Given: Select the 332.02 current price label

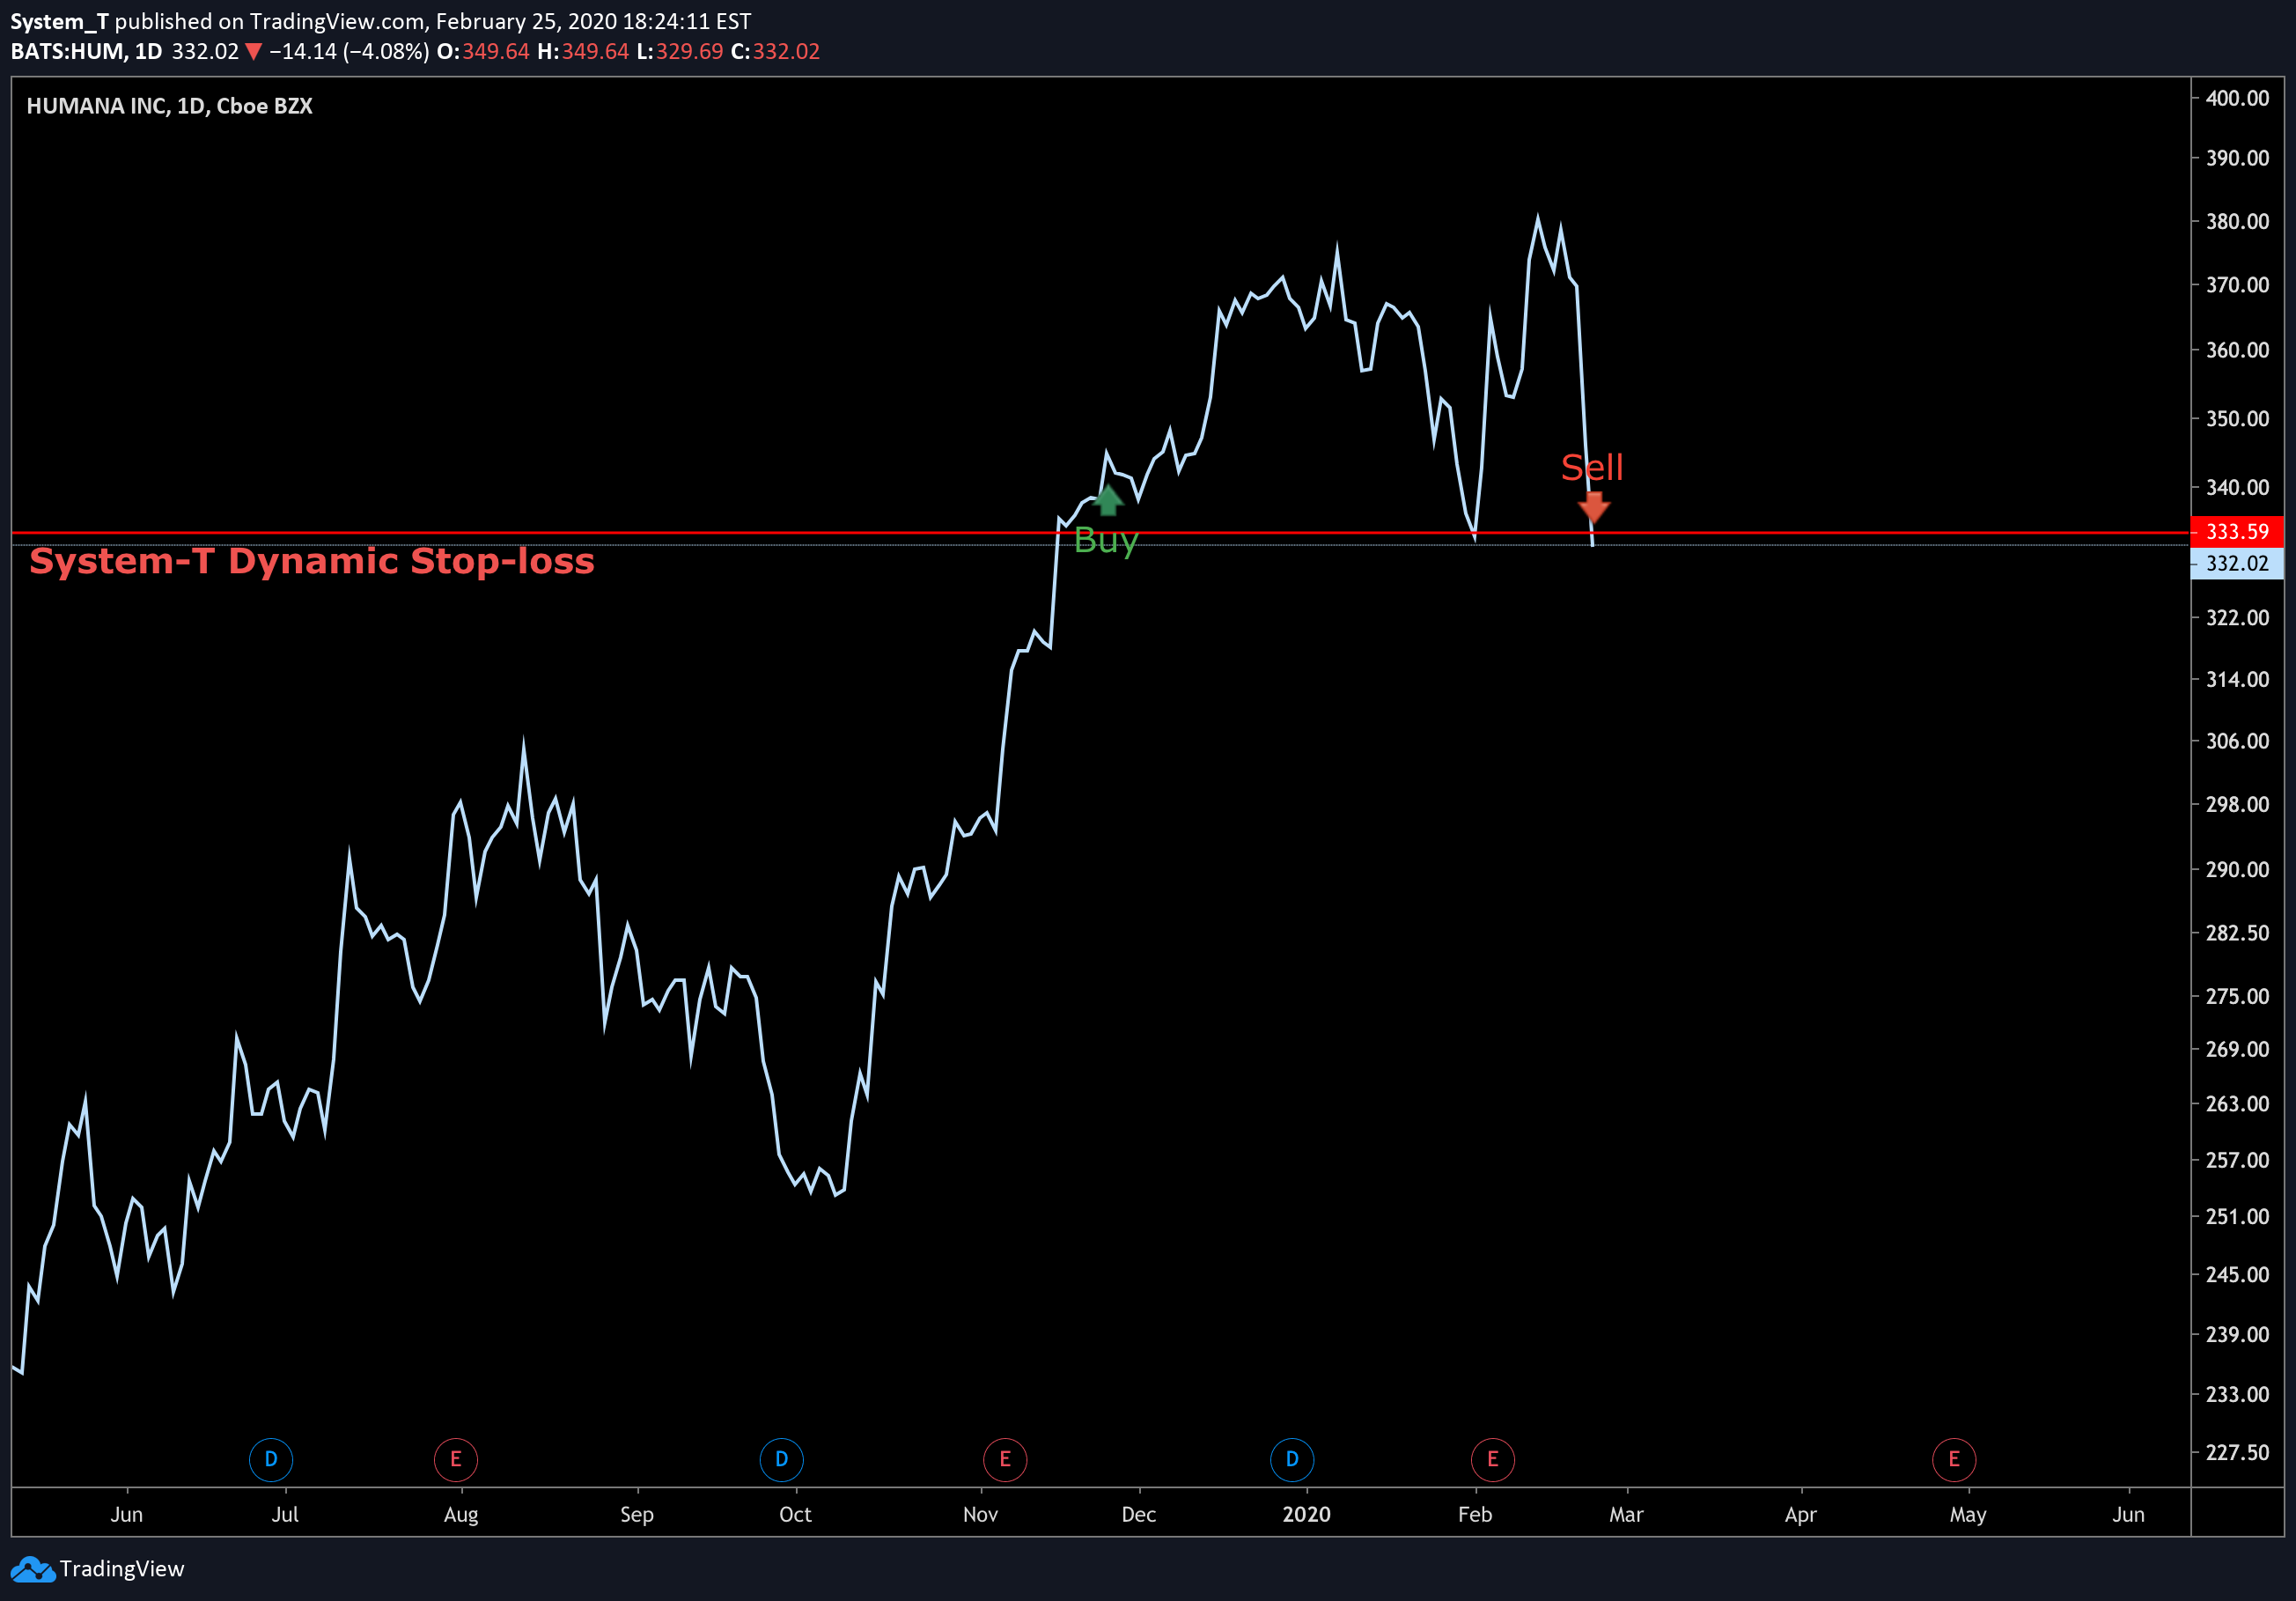Looking at the screenshot, I should click(2237, 563).
